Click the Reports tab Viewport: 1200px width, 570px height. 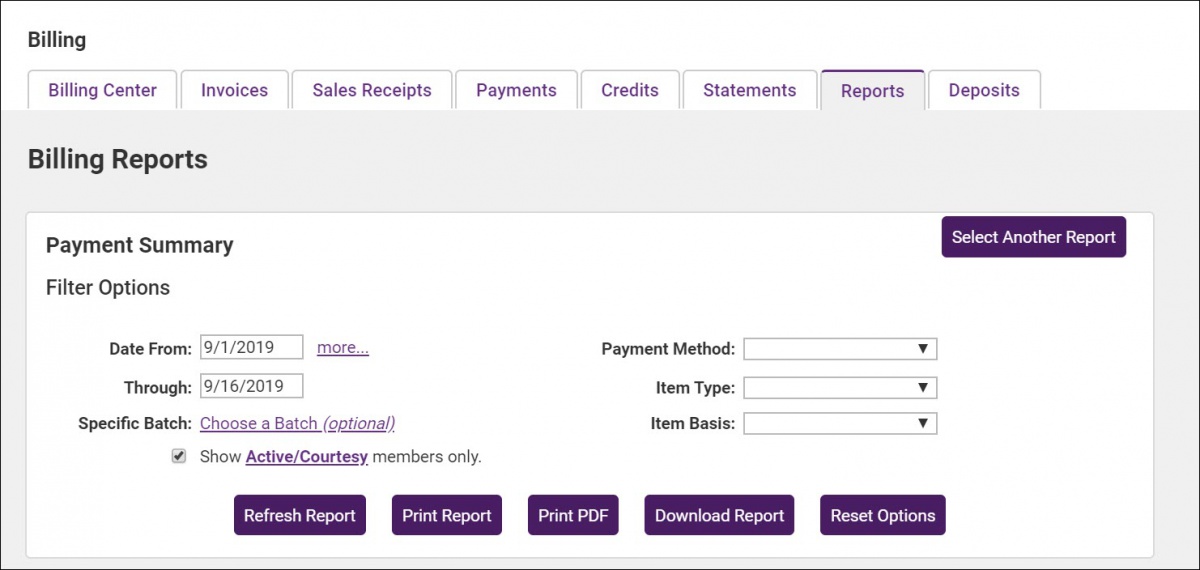pos(872,91)
